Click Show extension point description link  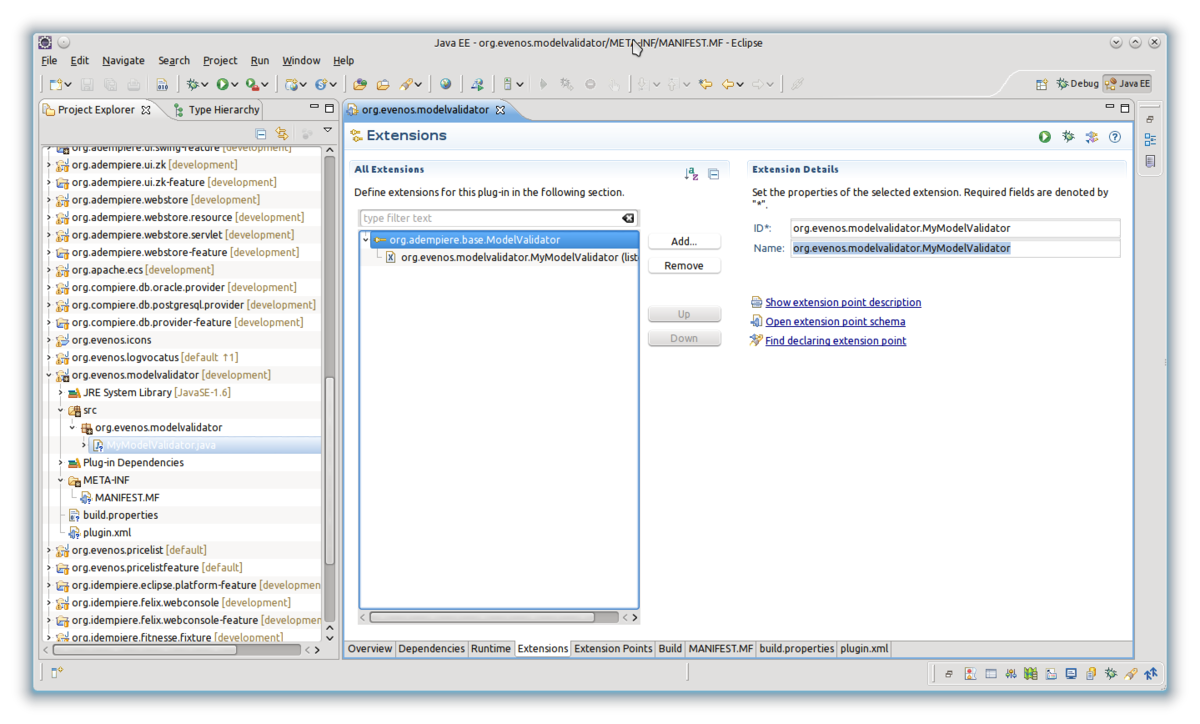pos(843,302)
